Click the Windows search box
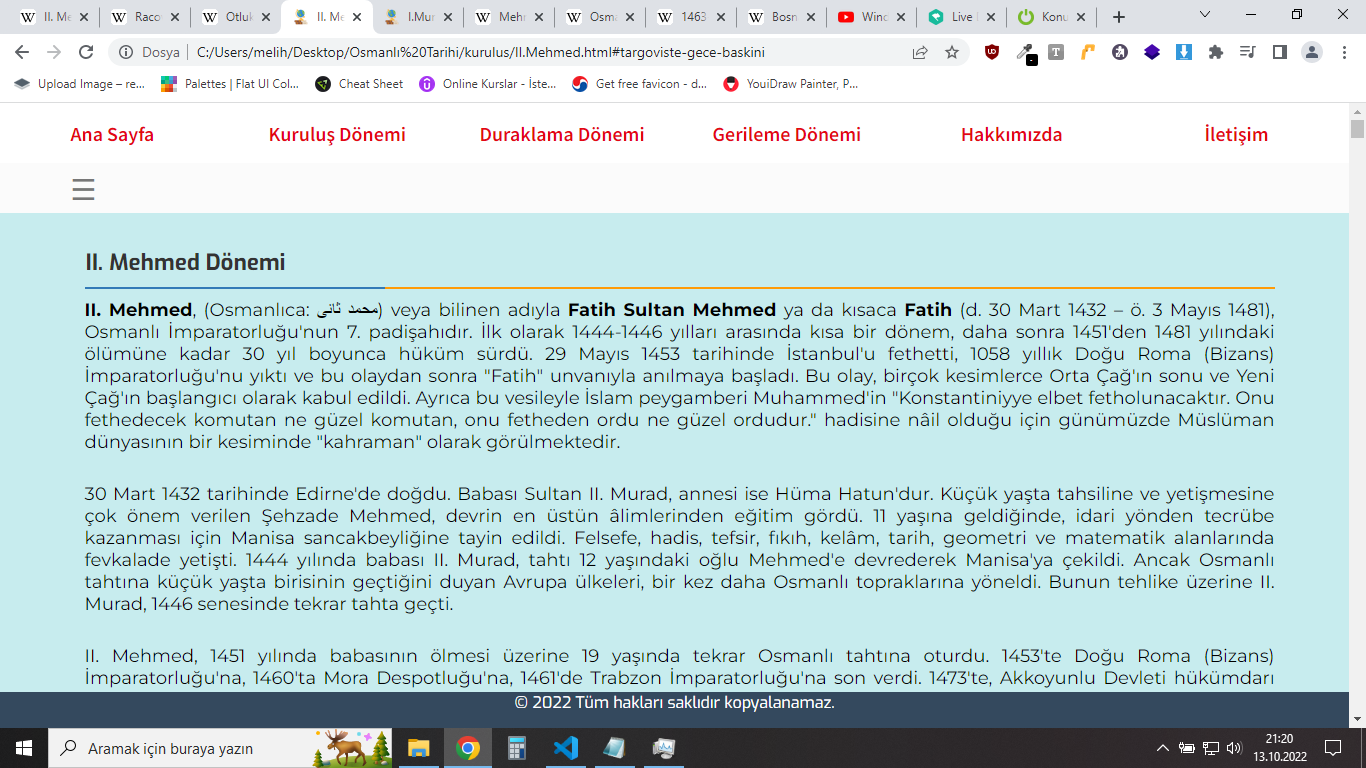This screenshot has height=768, width=1366. coord(220,747)
